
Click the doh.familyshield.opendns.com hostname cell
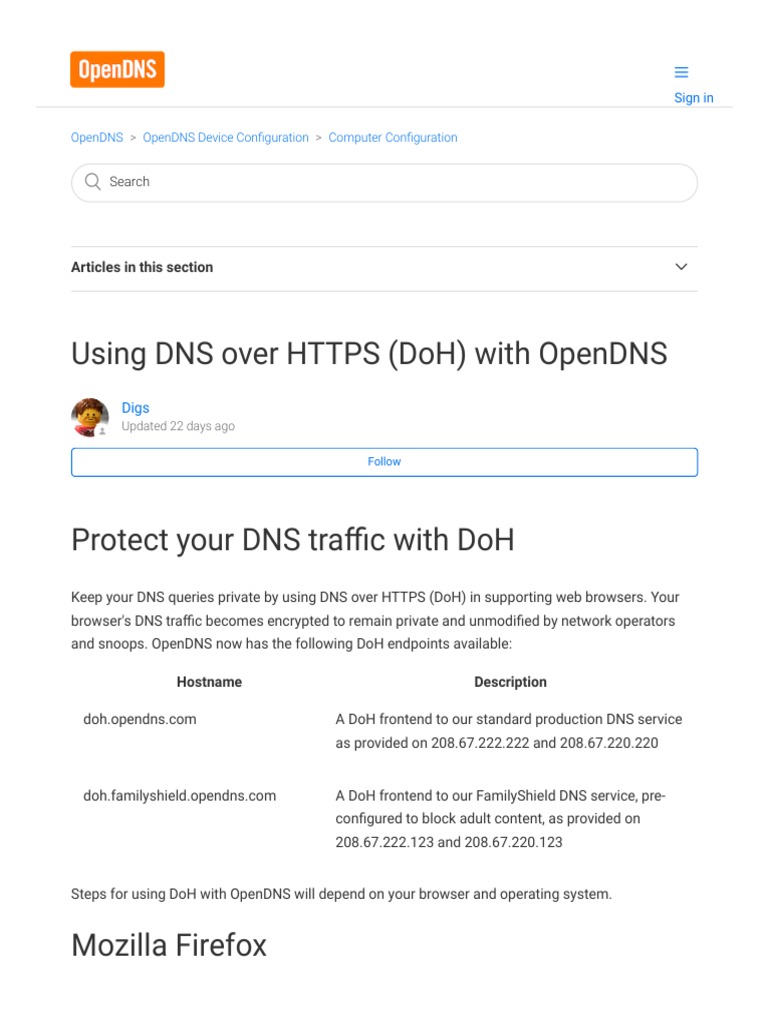(x=180, y=796)
